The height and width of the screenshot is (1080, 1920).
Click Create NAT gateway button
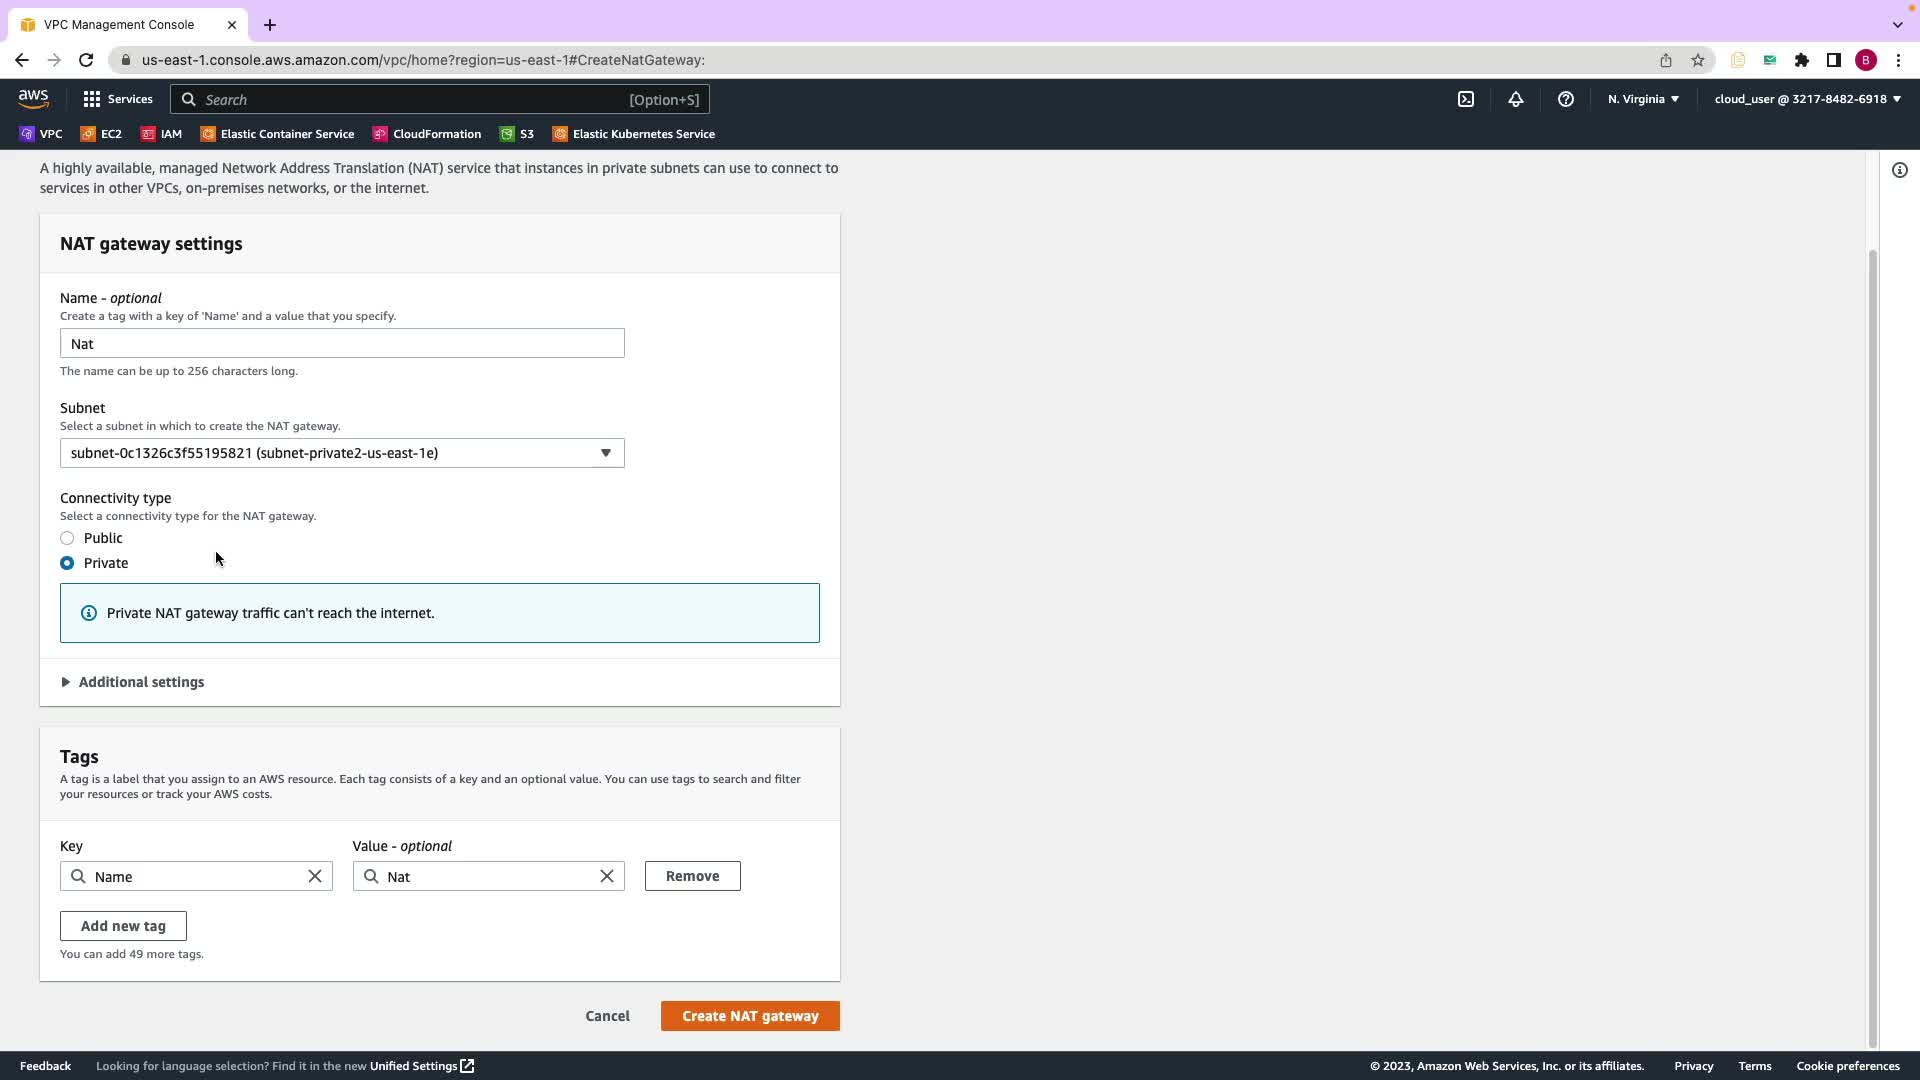coord(750,1016)
